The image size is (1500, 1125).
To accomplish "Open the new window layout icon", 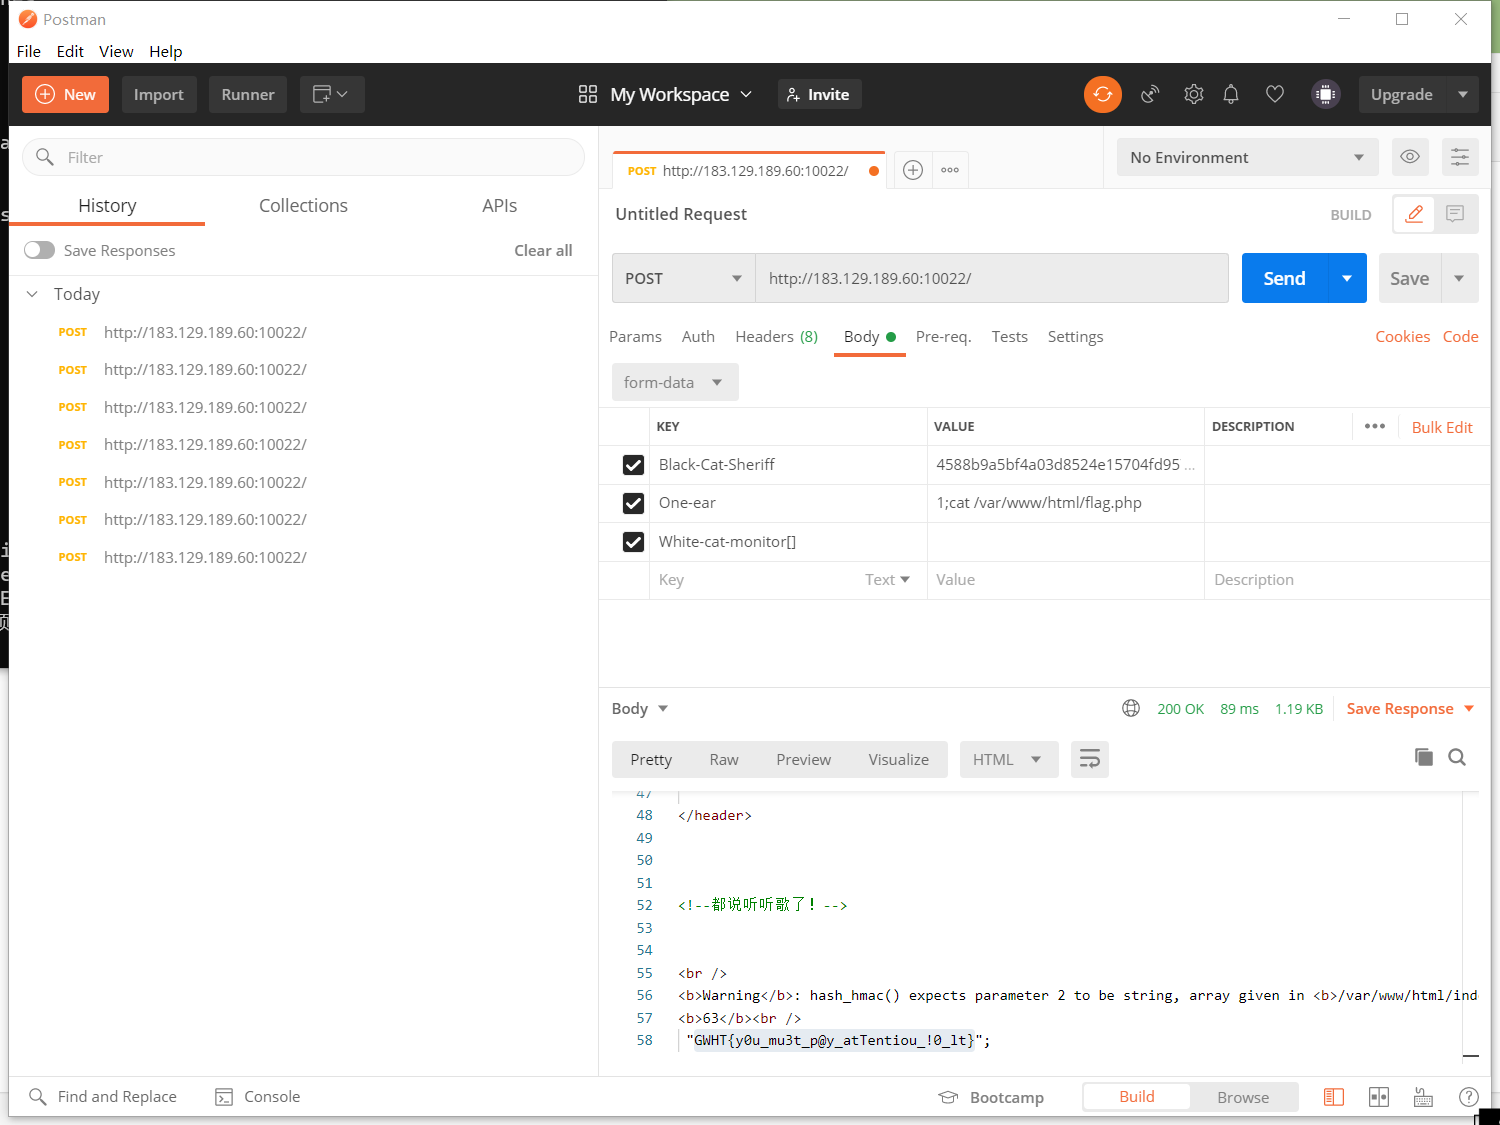I will [x=331, y=94].
